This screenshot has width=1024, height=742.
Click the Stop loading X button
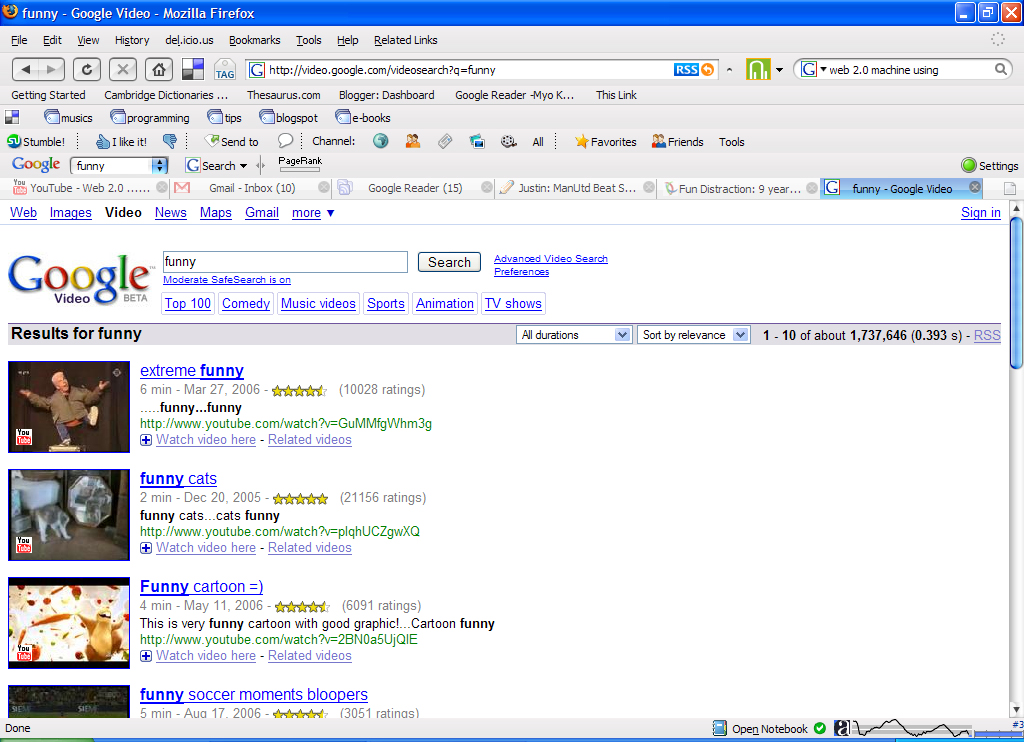click(x=122, y=69)
